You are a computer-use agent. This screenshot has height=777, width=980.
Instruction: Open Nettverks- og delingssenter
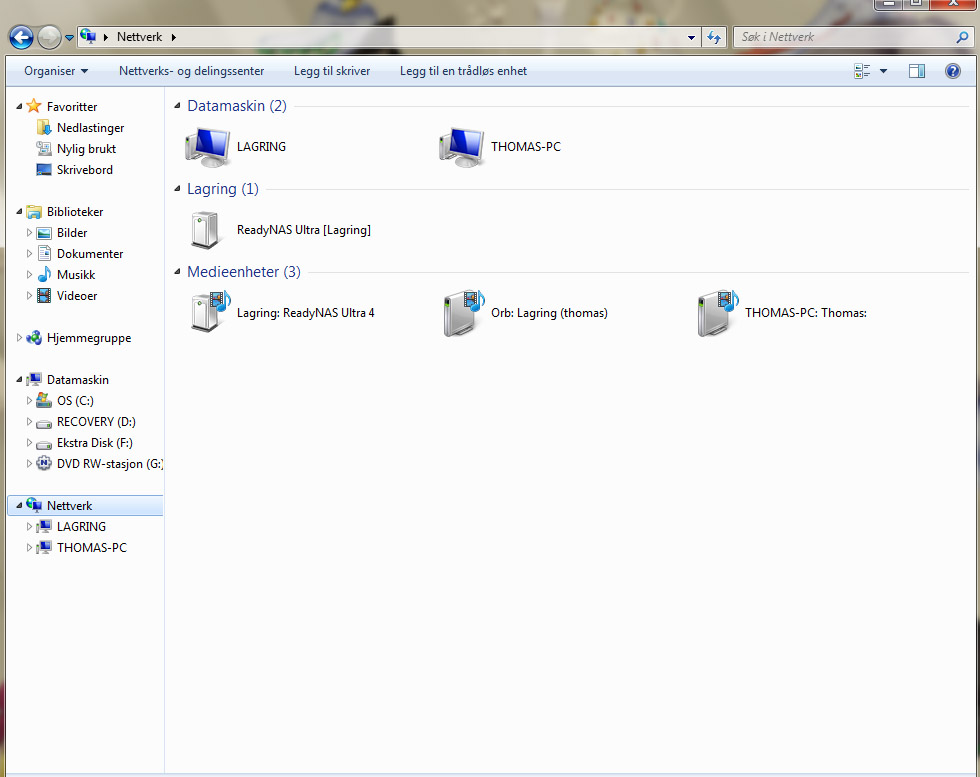click(x=191, y=71)
